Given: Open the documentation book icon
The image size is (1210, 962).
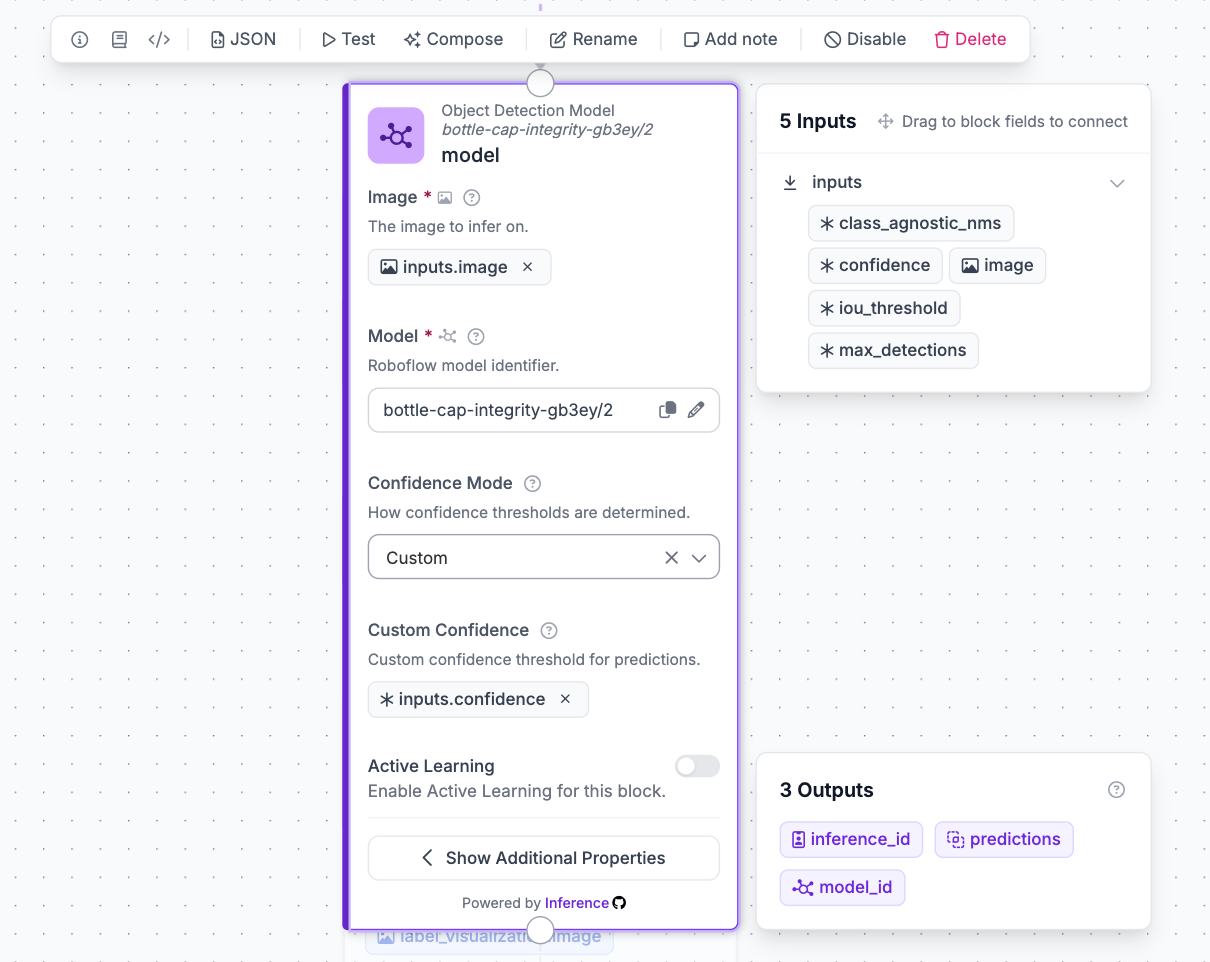Looking at the screenshot, I should coord(119,40).
